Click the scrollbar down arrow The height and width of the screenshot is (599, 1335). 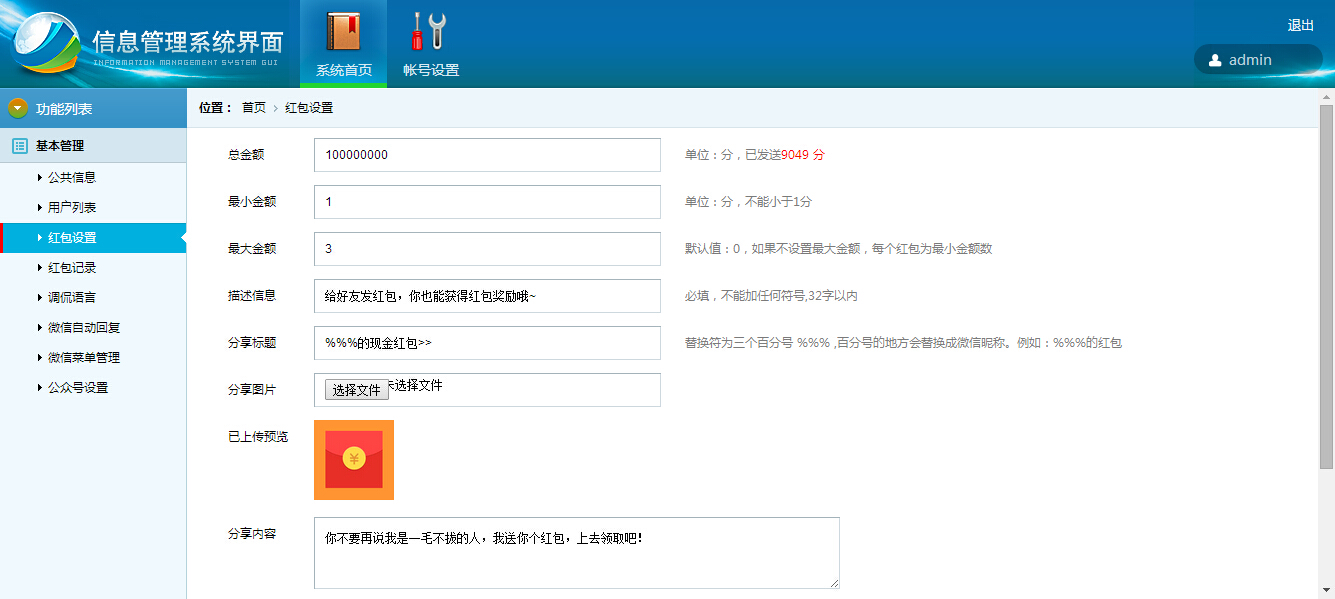point(1327,590)
